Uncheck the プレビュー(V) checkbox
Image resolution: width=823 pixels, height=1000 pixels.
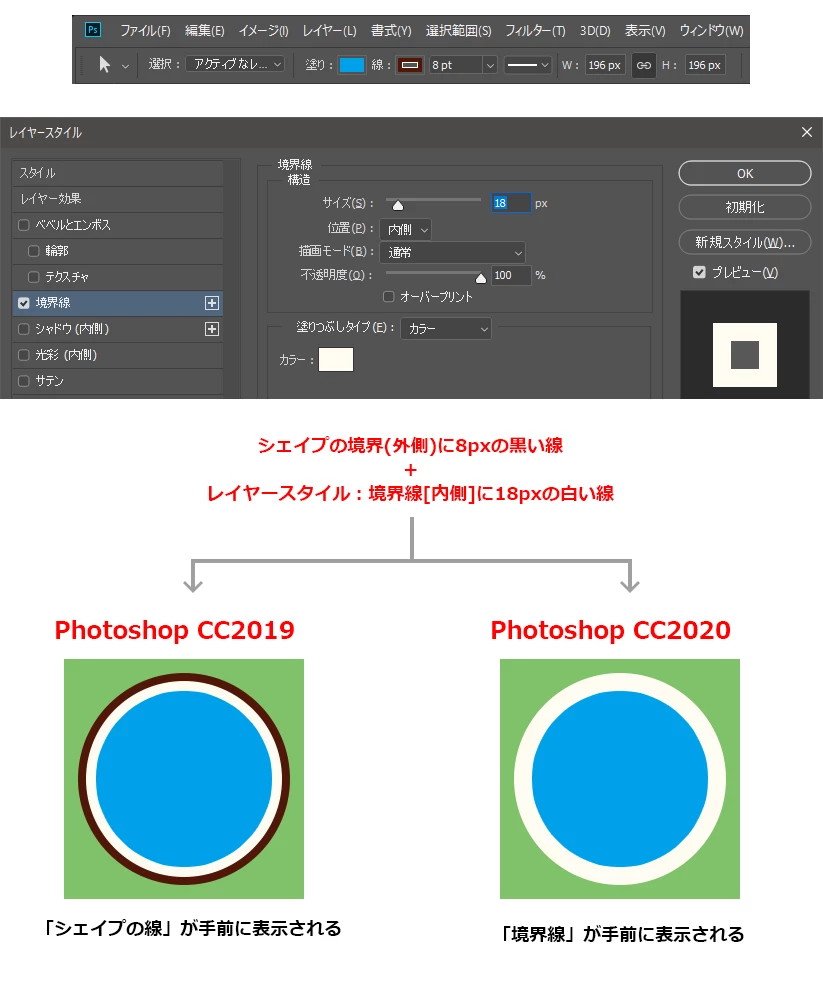(699, 272)
